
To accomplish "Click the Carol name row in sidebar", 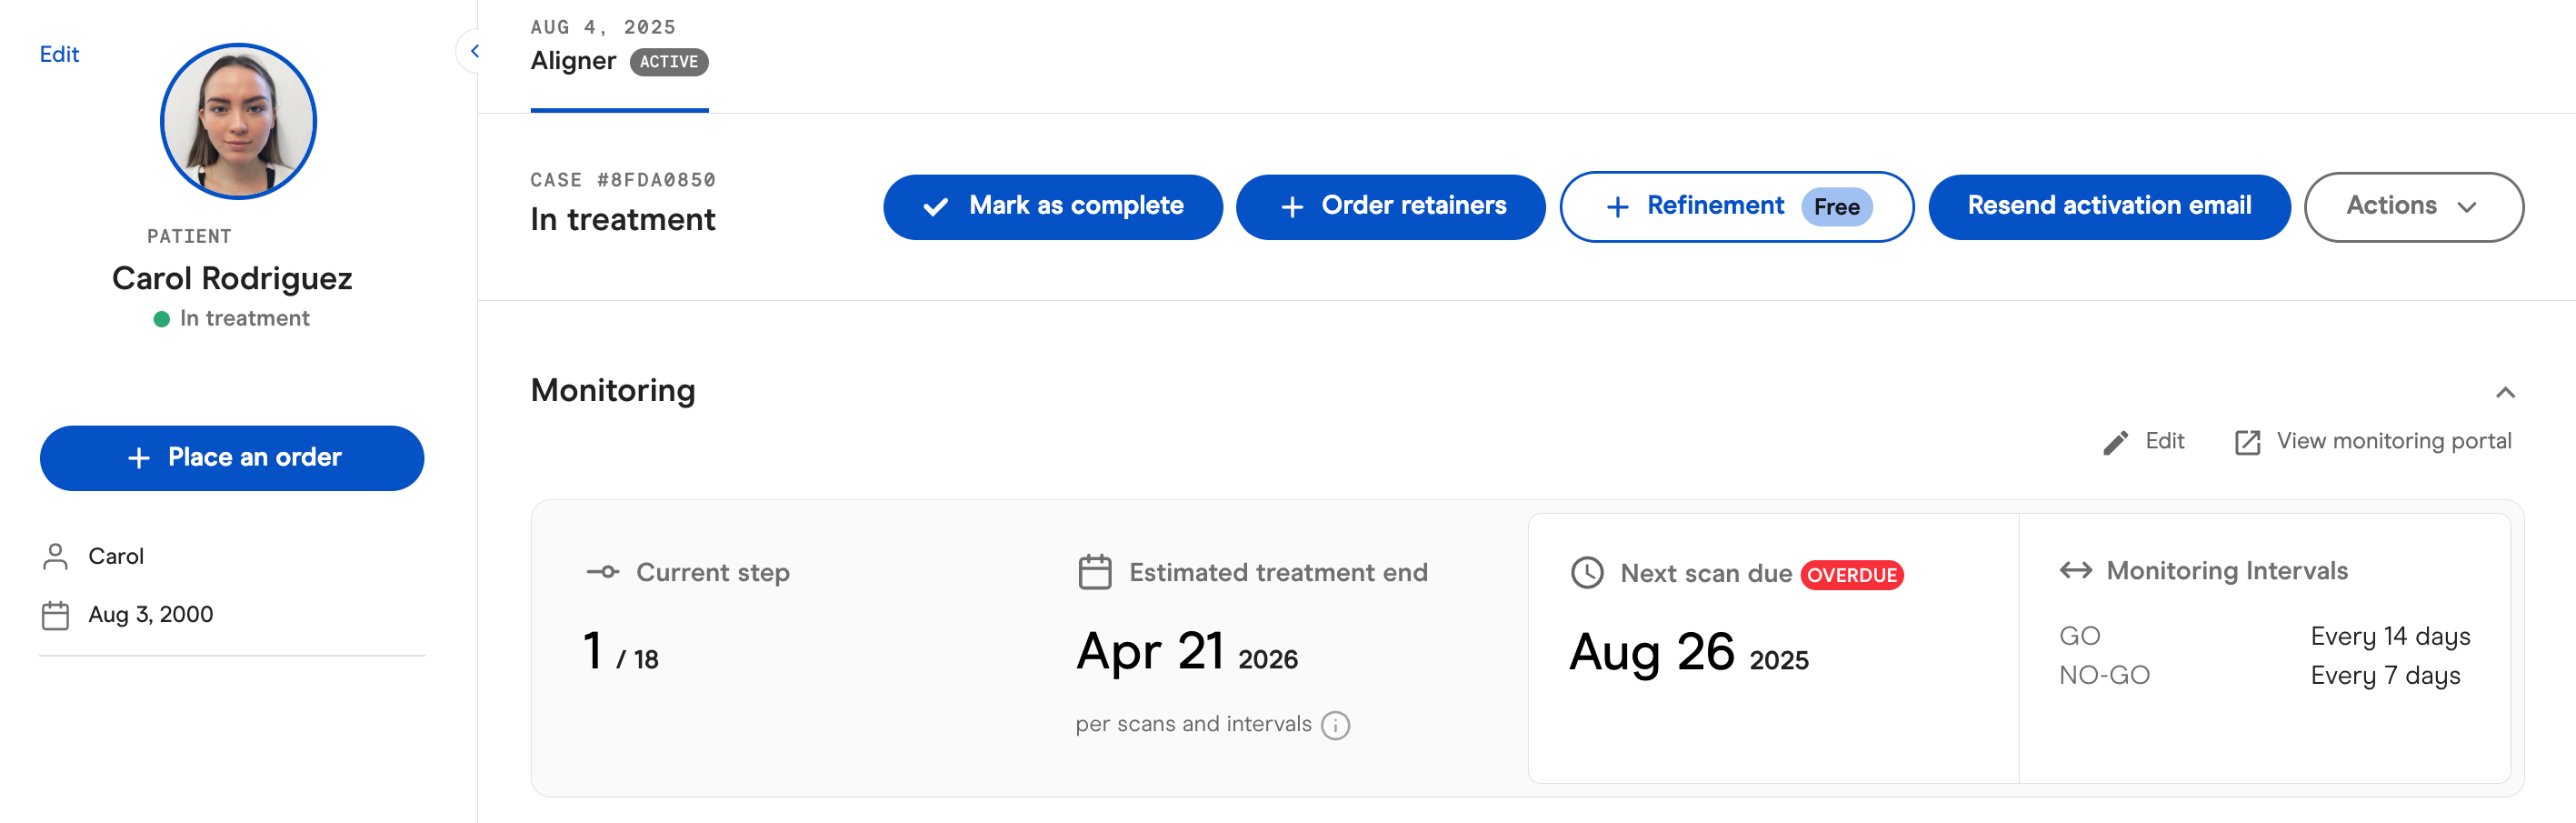I will click(x=116, y=556).
